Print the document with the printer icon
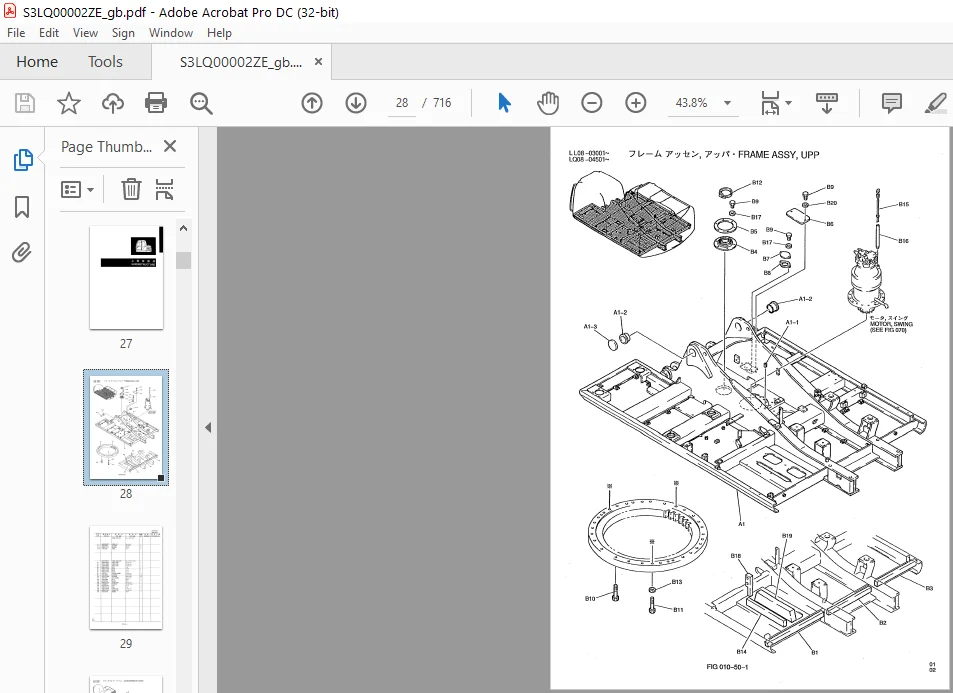 [156, 103]
